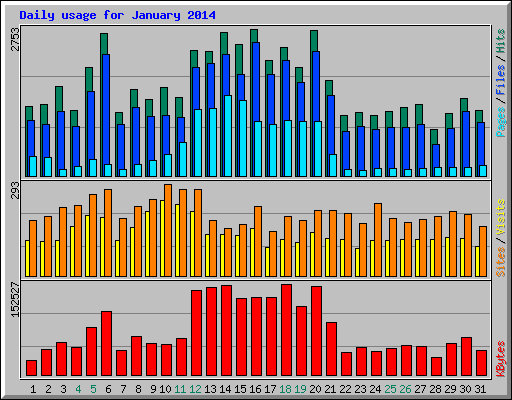Click the green day label 18
This screenshot has height=400, width=512.
point(285,389)
